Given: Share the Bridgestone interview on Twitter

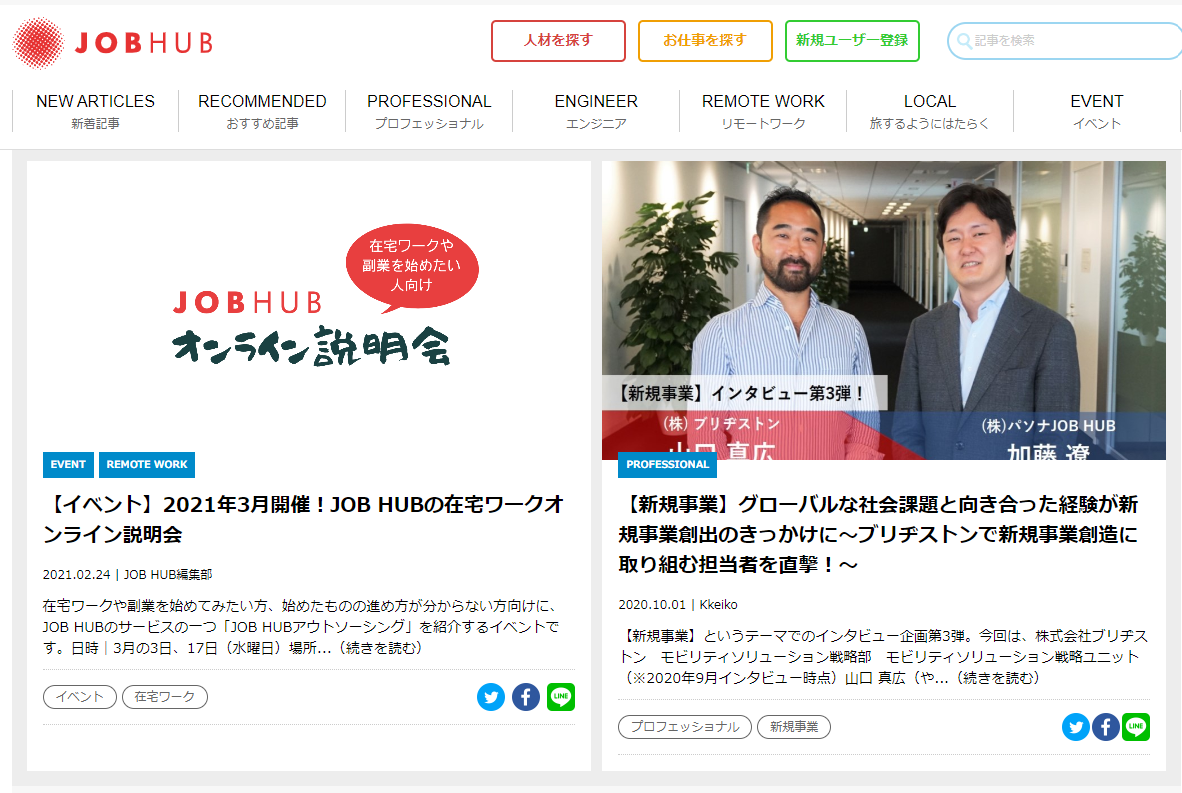Looking at the screenshot, I should pos(1076,727).
